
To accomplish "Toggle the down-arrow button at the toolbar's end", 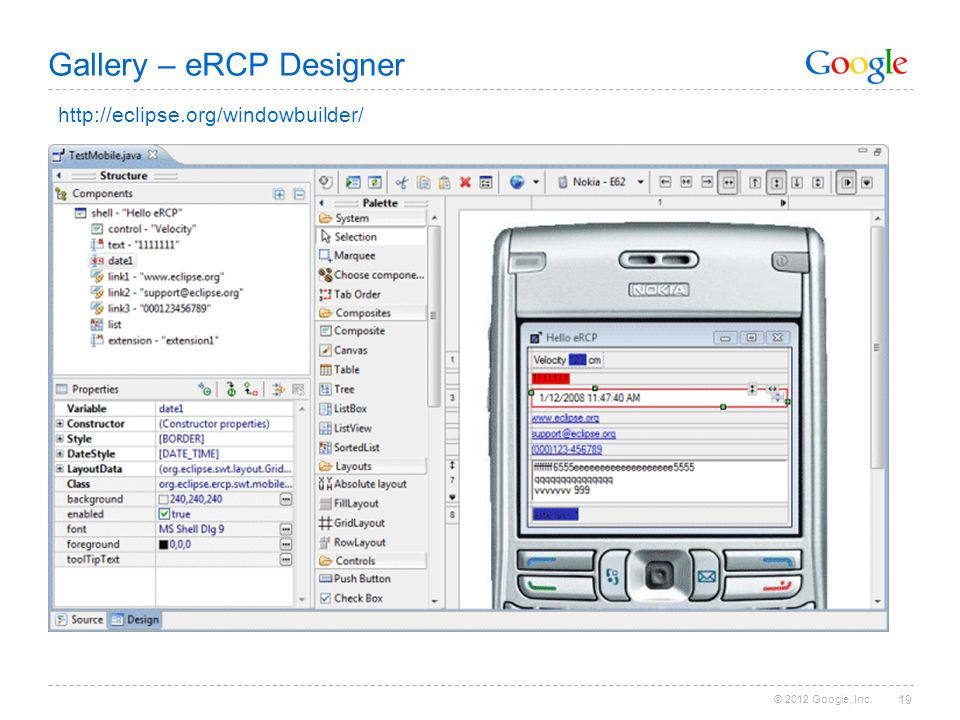I will 867,182.
